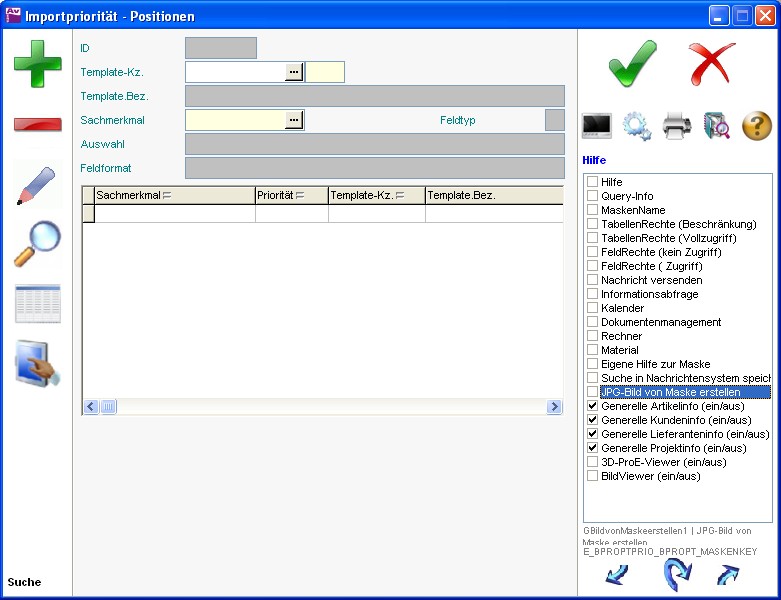
Task: Open Sachmerkmal lookup ellipsis button
Action: [294, 120]
